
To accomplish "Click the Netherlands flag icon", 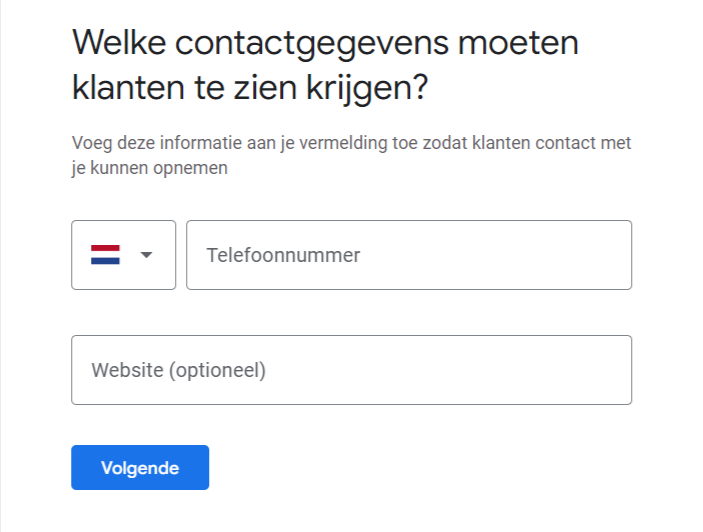I will click(105, 255).
